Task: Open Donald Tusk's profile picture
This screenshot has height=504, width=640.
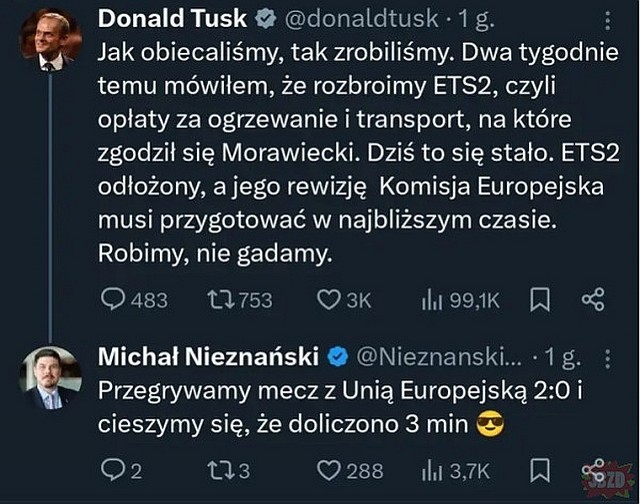Action: coord(50,40)
